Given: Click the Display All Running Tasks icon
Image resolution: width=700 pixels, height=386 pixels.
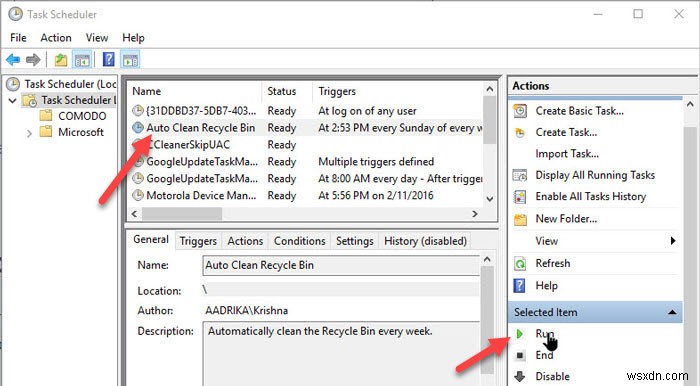Looking at the screenshot, I should point(520,175).
